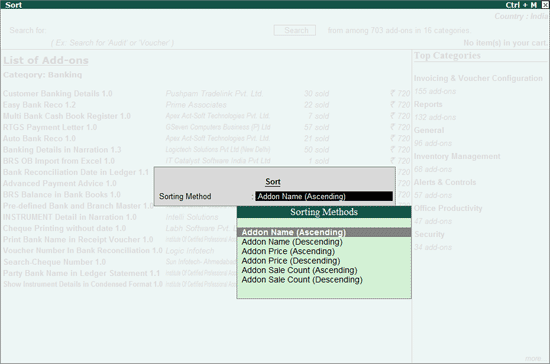
Task: Click IT Catalyst Software India Pvt Ltd vendor
Action: point(218,161)
